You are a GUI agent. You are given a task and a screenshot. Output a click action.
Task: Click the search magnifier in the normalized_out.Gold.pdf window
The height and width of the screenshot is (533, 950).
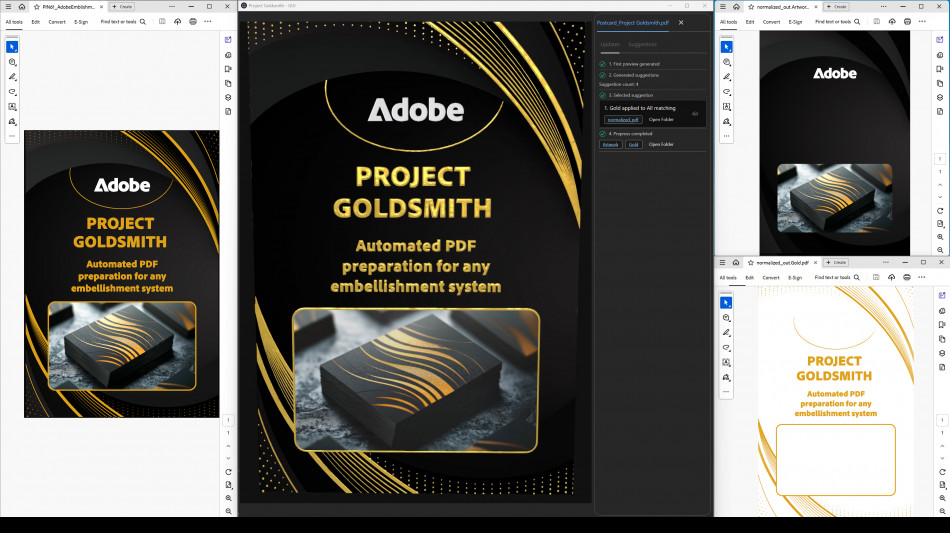point(857,277)
